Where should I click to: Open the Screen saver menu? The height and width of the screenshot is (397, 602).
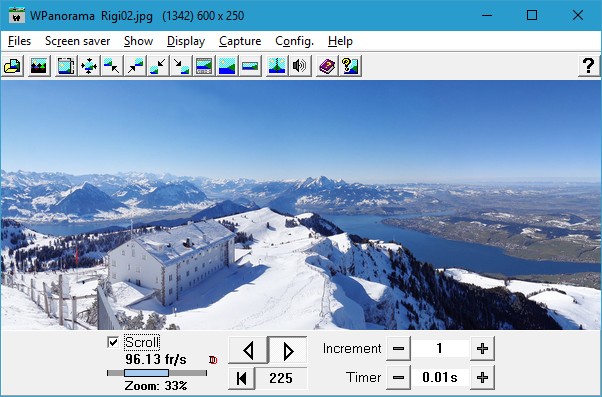click(x=78, y=41)
